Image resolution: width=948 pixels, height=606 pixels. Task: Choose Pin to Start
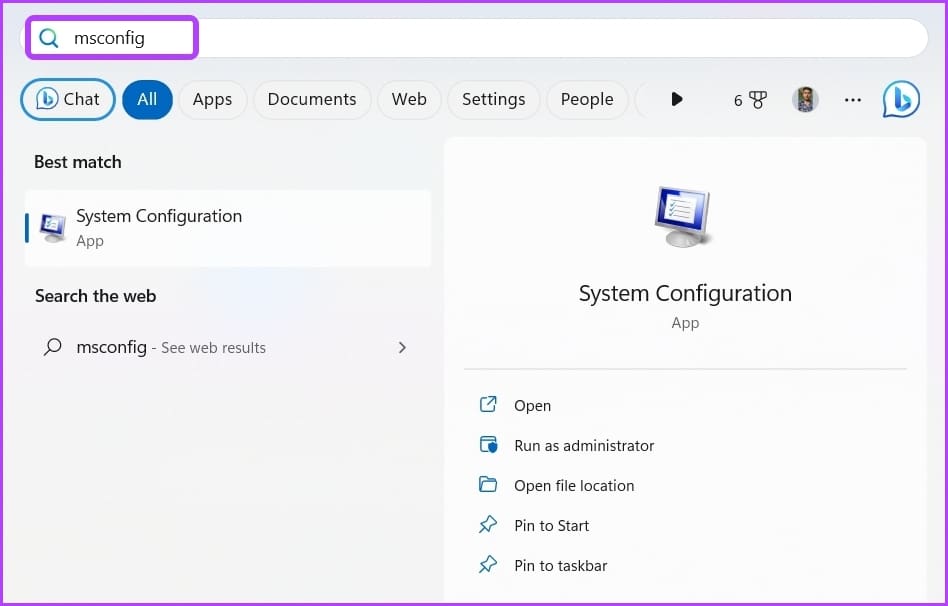(685, 525)
